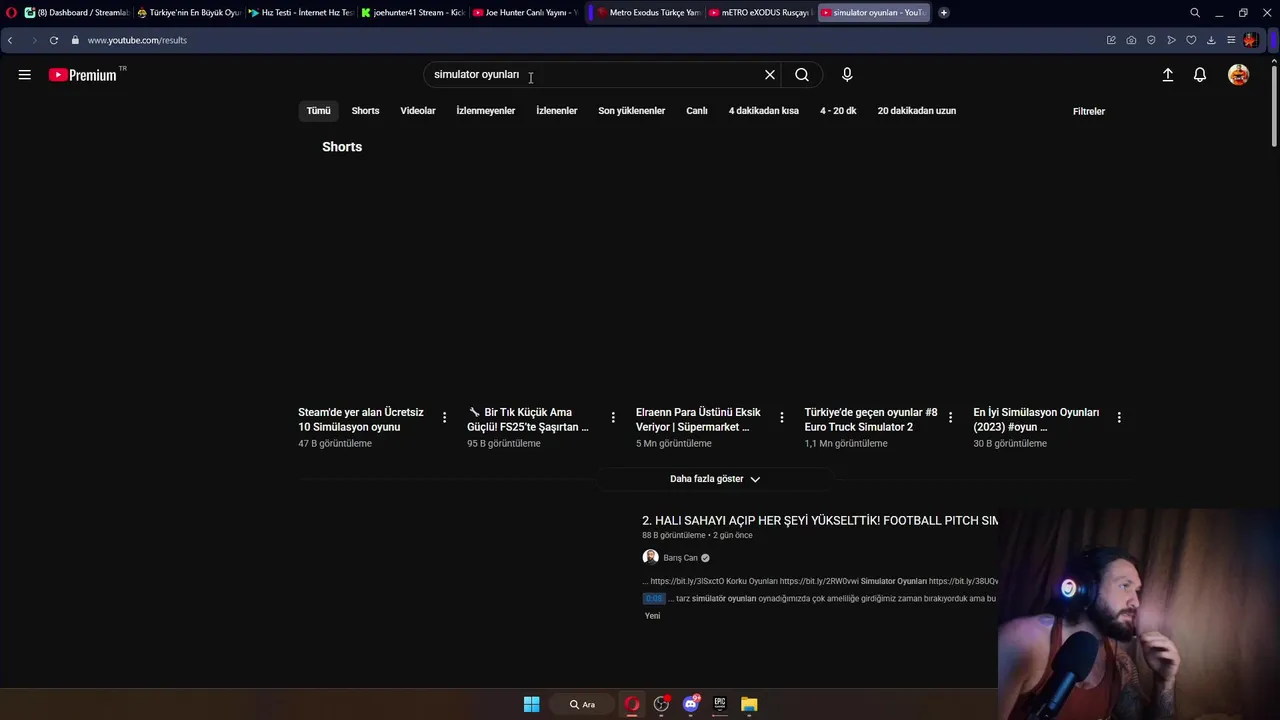Reload the page in Opera

click(x=53, y=40)
